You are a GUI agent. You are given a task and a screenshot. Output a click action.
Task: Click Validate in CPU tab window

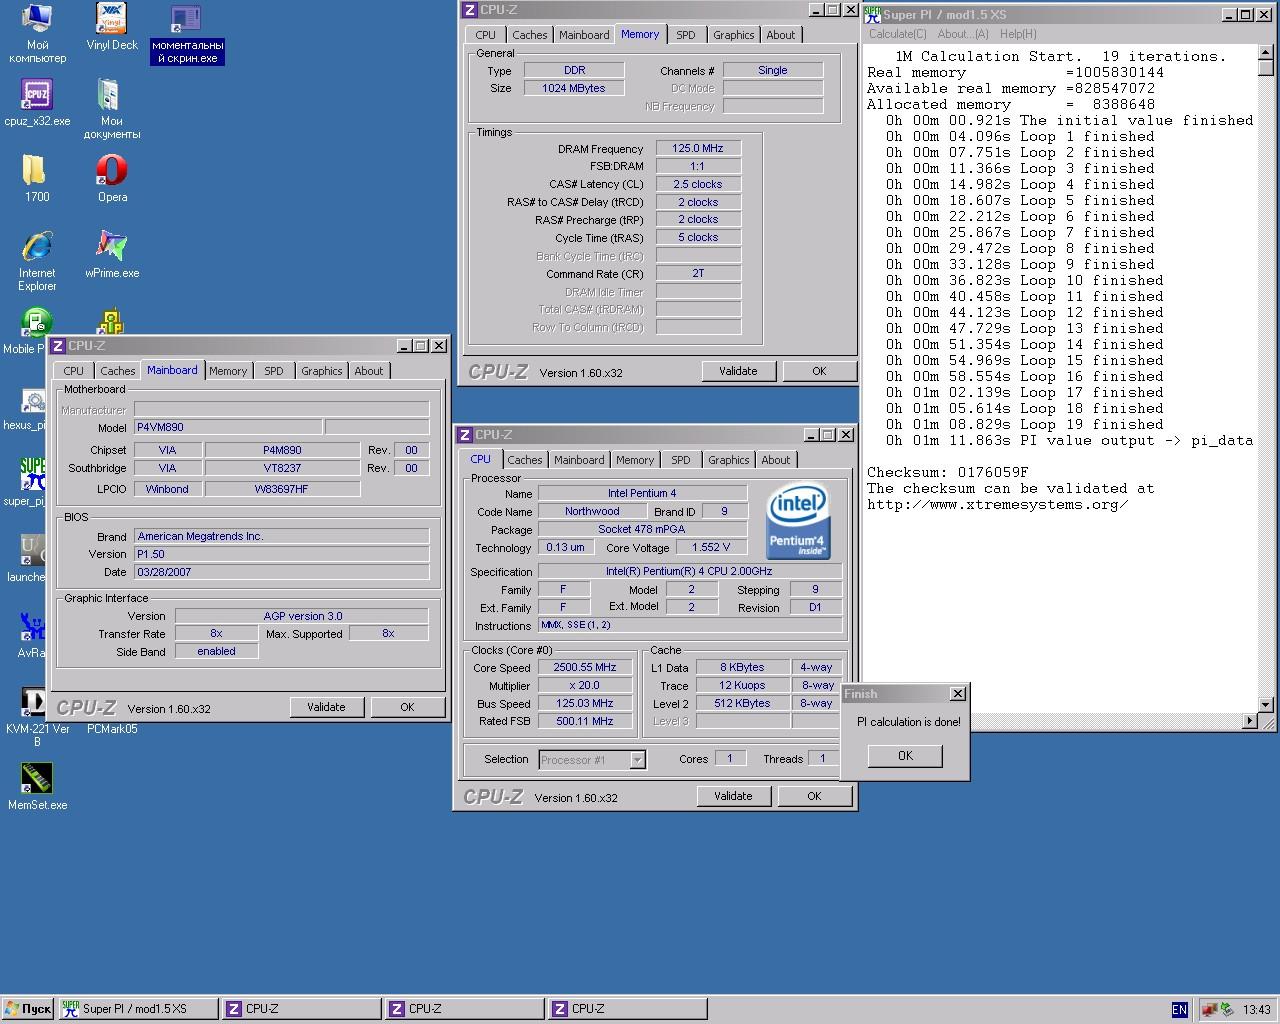tap(733, 796)
